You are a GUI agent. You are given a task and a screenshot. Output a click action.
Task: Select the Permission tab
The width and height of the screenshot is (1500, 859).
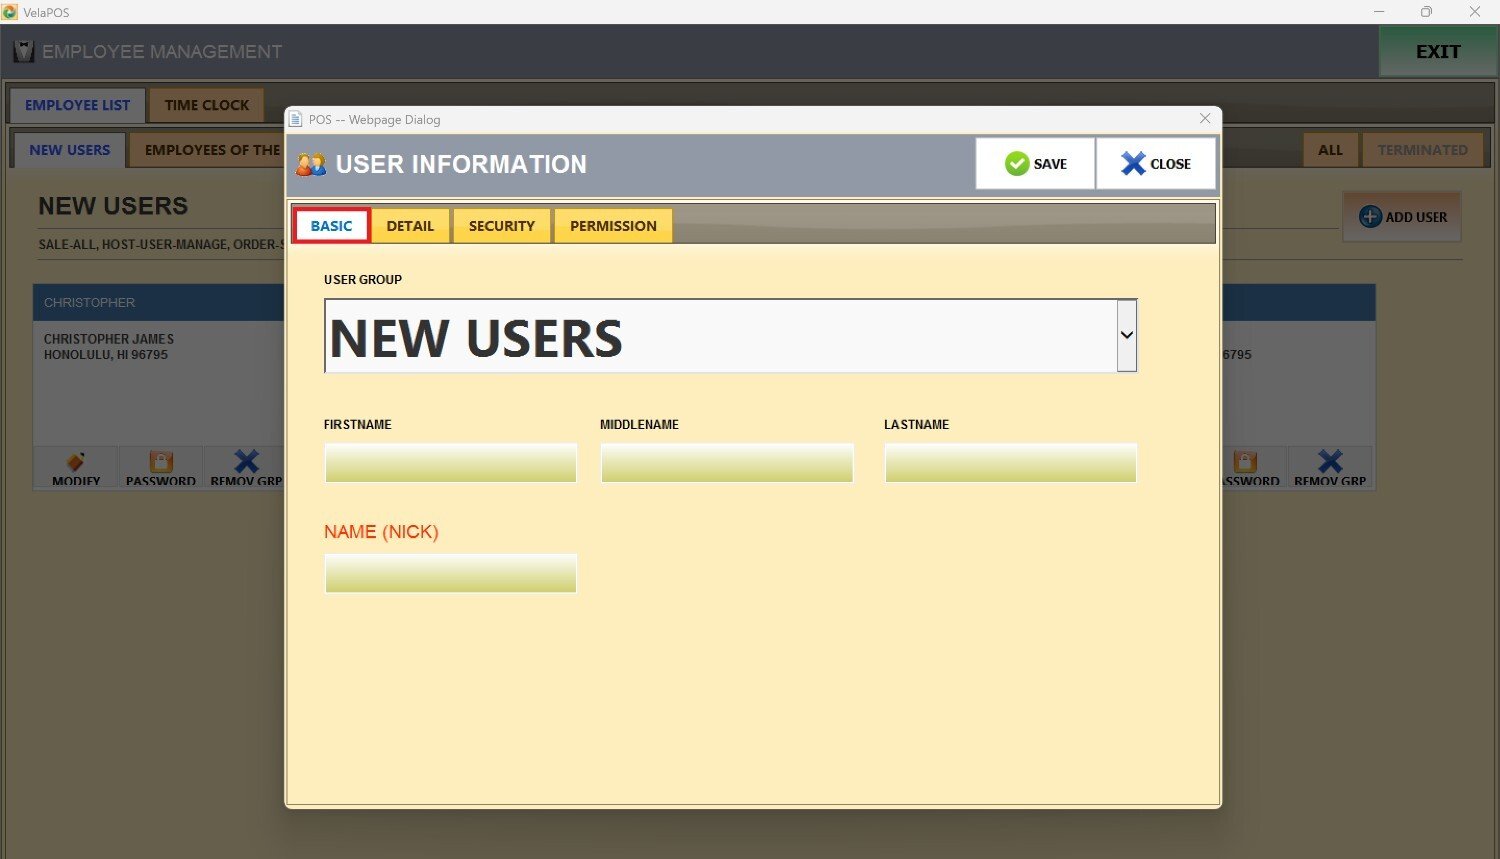[x=613, y=226]
